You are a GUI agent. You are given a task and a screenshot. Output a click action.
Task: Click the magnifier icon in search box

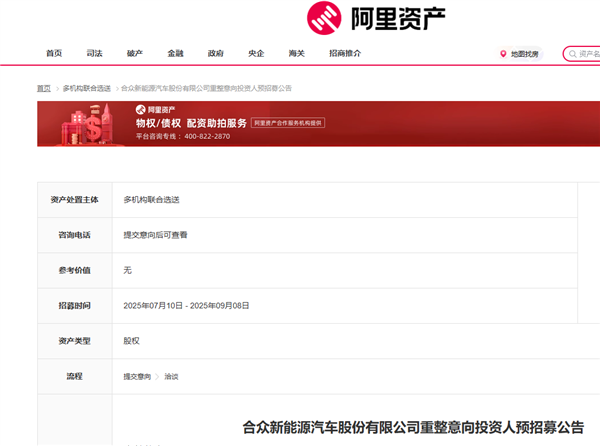point(572,54)
